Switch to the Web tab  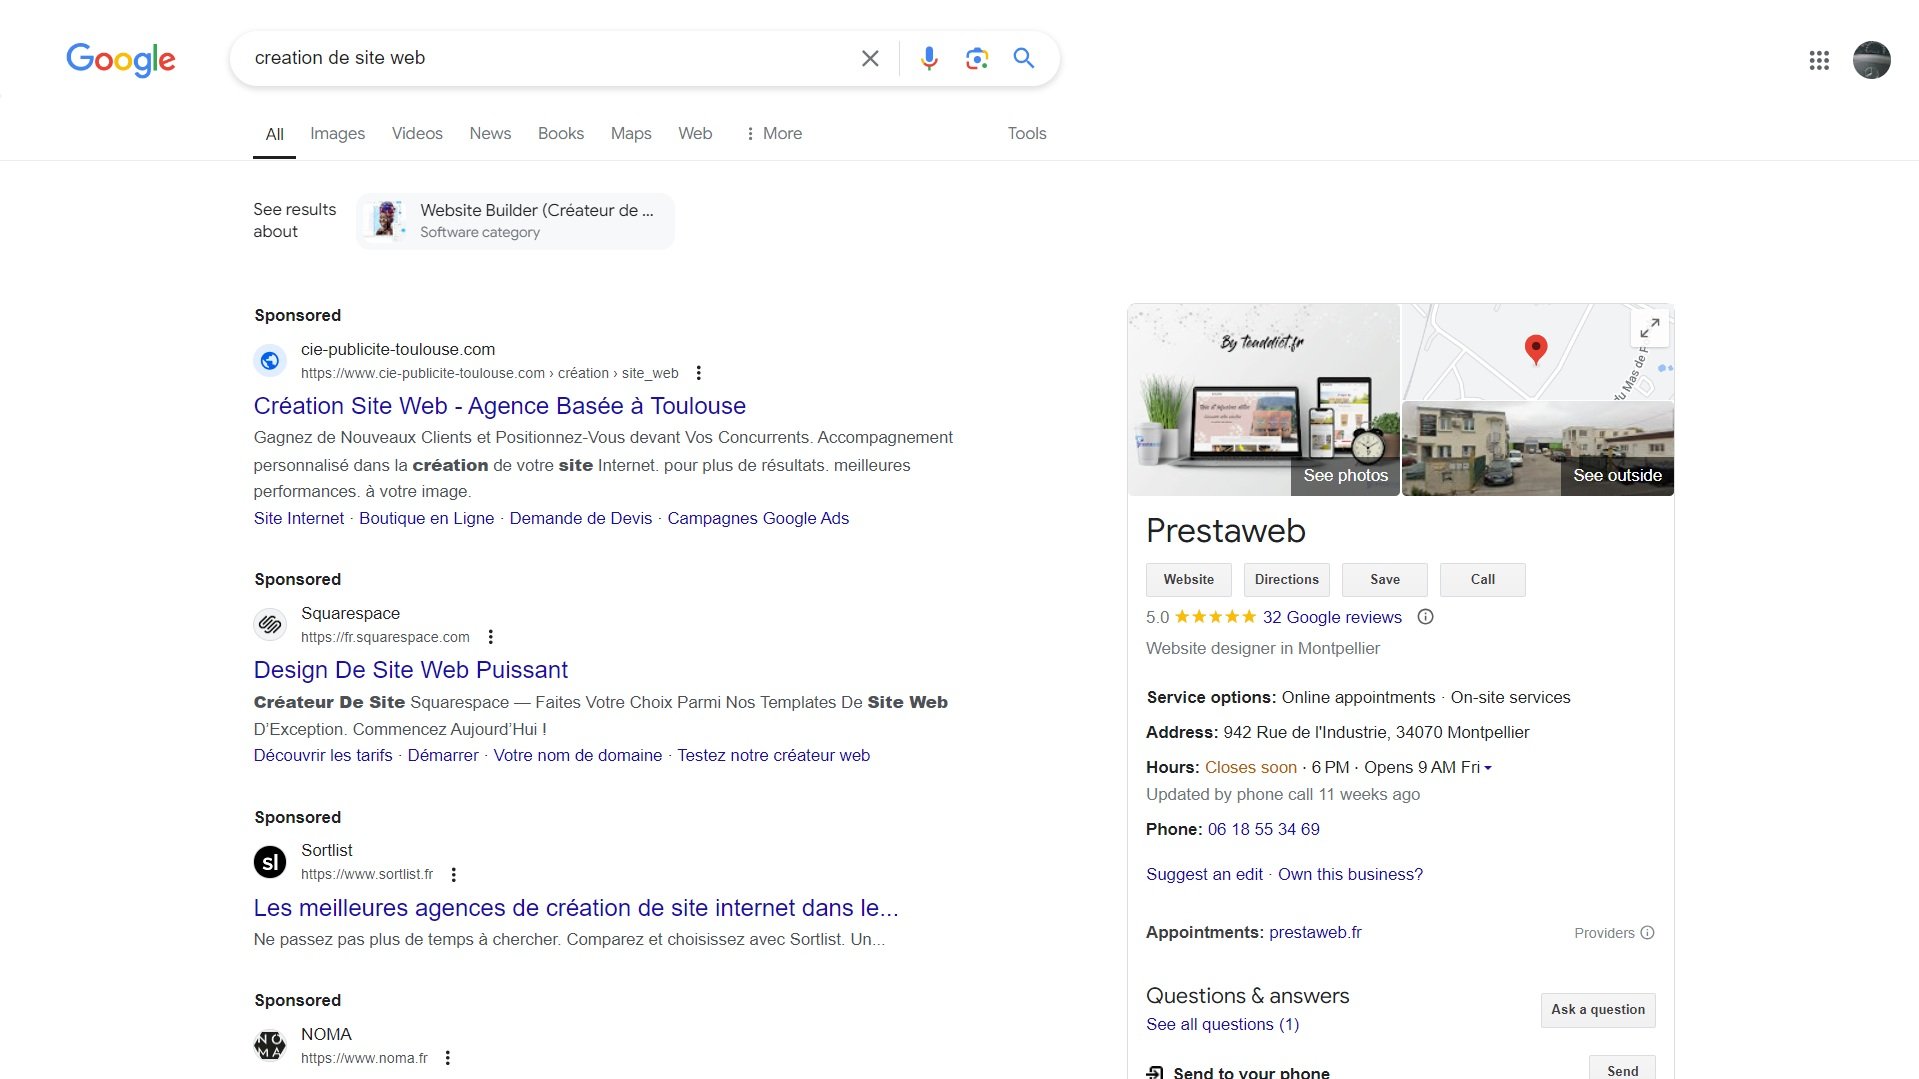click(695, 134)
